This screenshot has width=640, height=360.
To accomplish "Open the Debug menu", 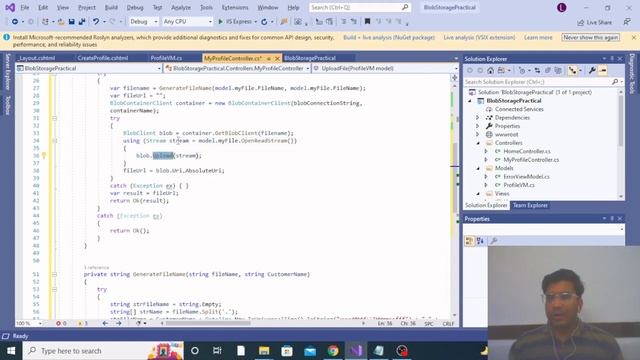I will pyautogui.click(x=135, y=7).
